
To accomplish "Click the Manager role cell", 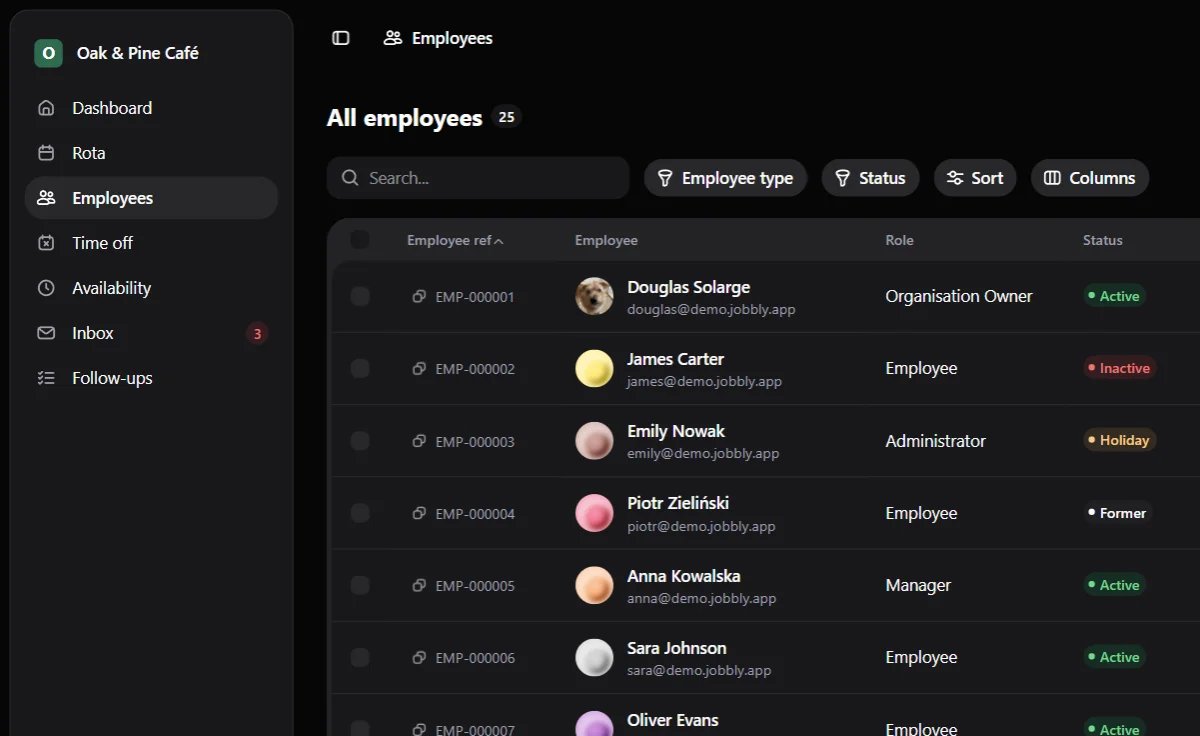I will 918,585.
